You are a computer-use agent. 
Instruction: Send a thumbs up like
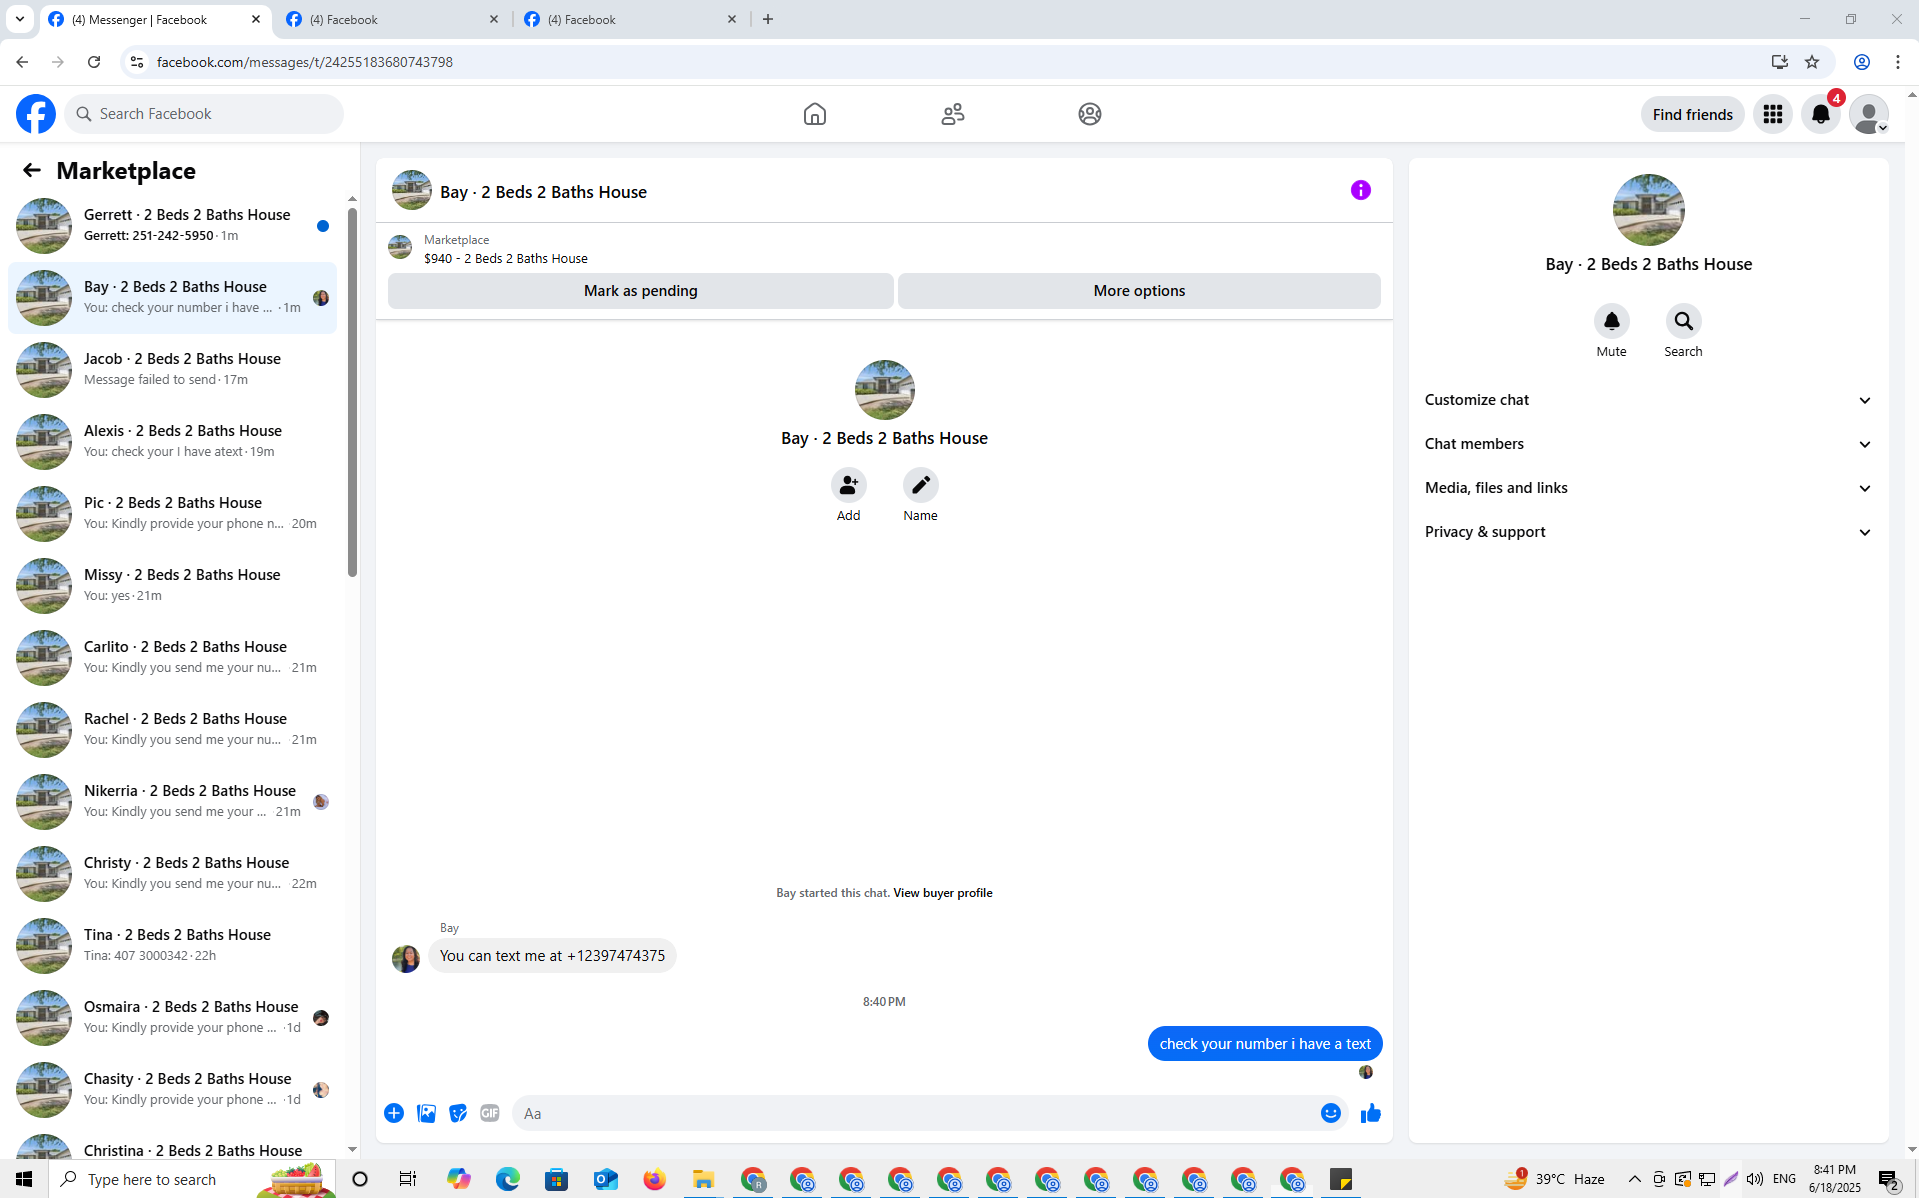(1370, 1113)
